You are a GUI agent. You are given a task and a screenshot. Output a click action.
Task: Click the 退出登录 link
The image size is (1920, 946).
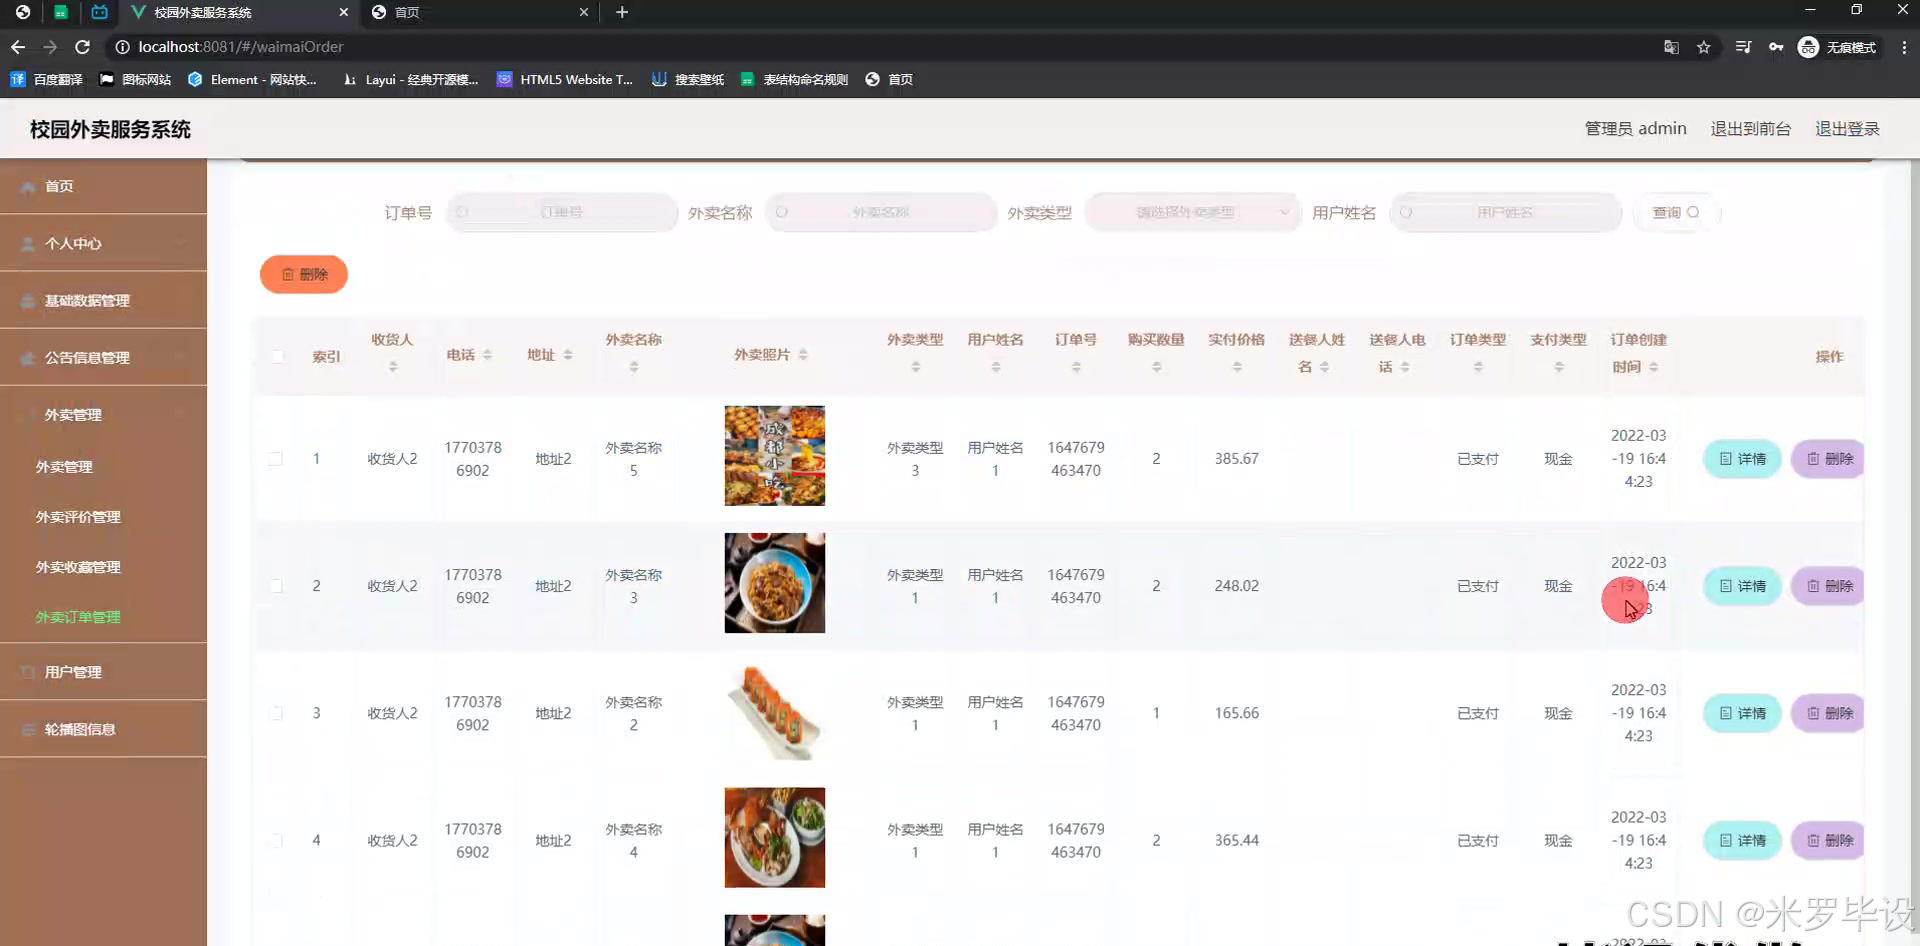click(1847, 128)
